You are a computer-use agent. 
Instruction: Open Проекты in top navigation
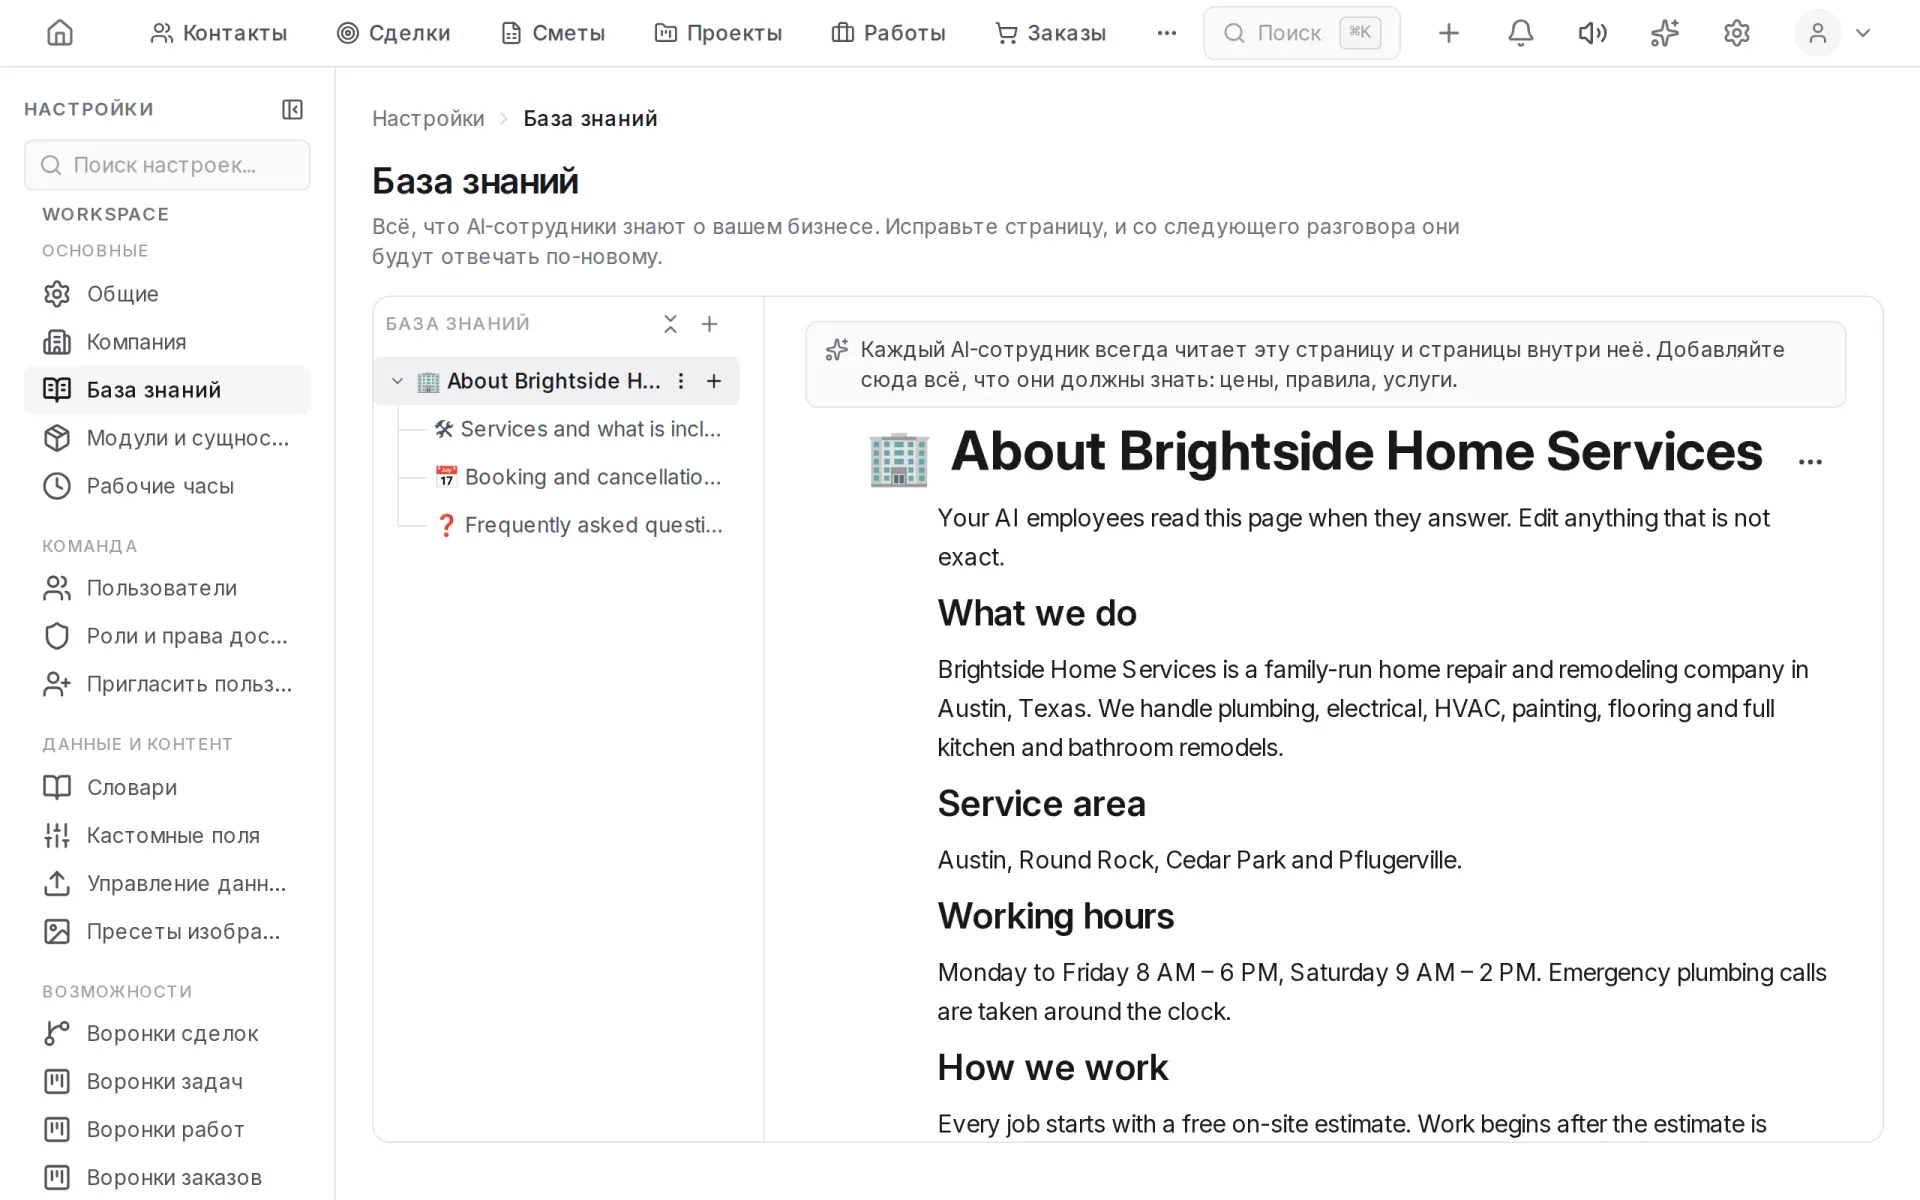pos(718,33)
